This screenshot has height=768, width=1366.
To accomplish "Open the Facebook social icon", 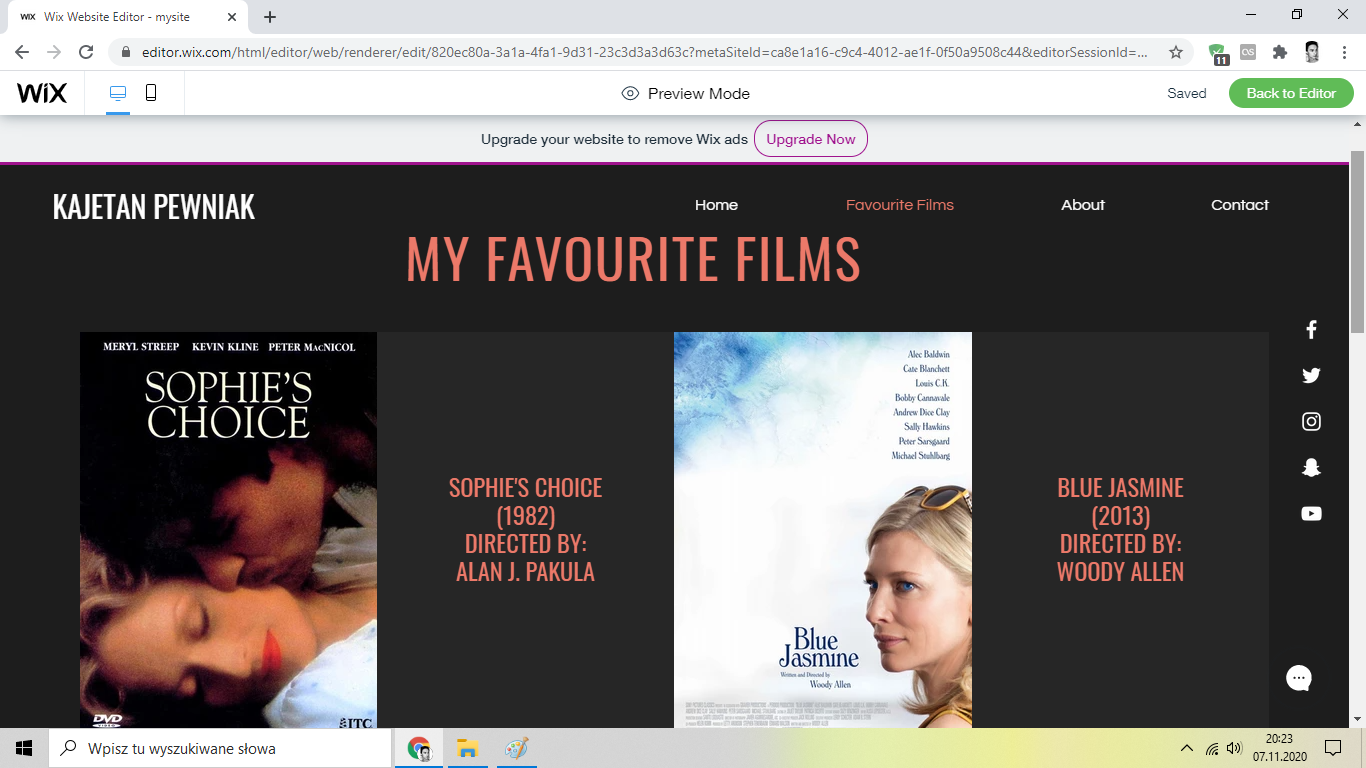I will tap(1311, 330).
